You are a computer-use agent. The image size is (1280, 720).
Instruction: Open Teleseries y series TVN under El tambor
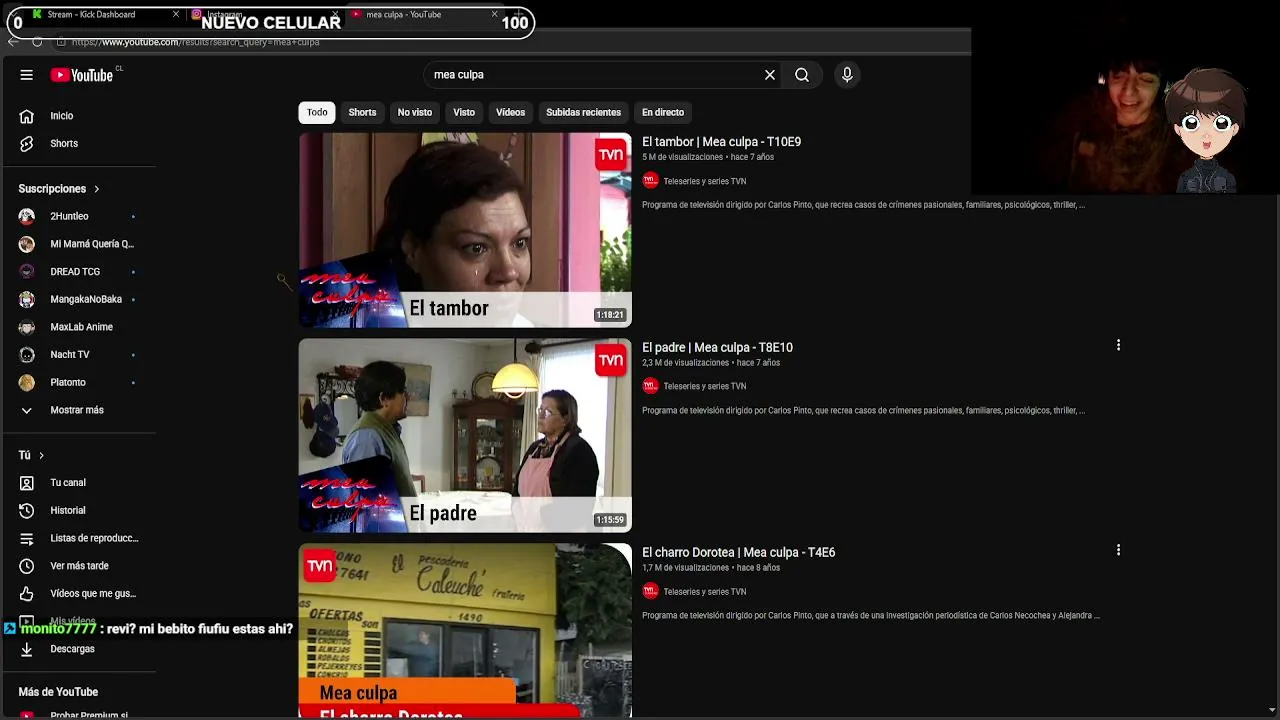click(705, 181)
